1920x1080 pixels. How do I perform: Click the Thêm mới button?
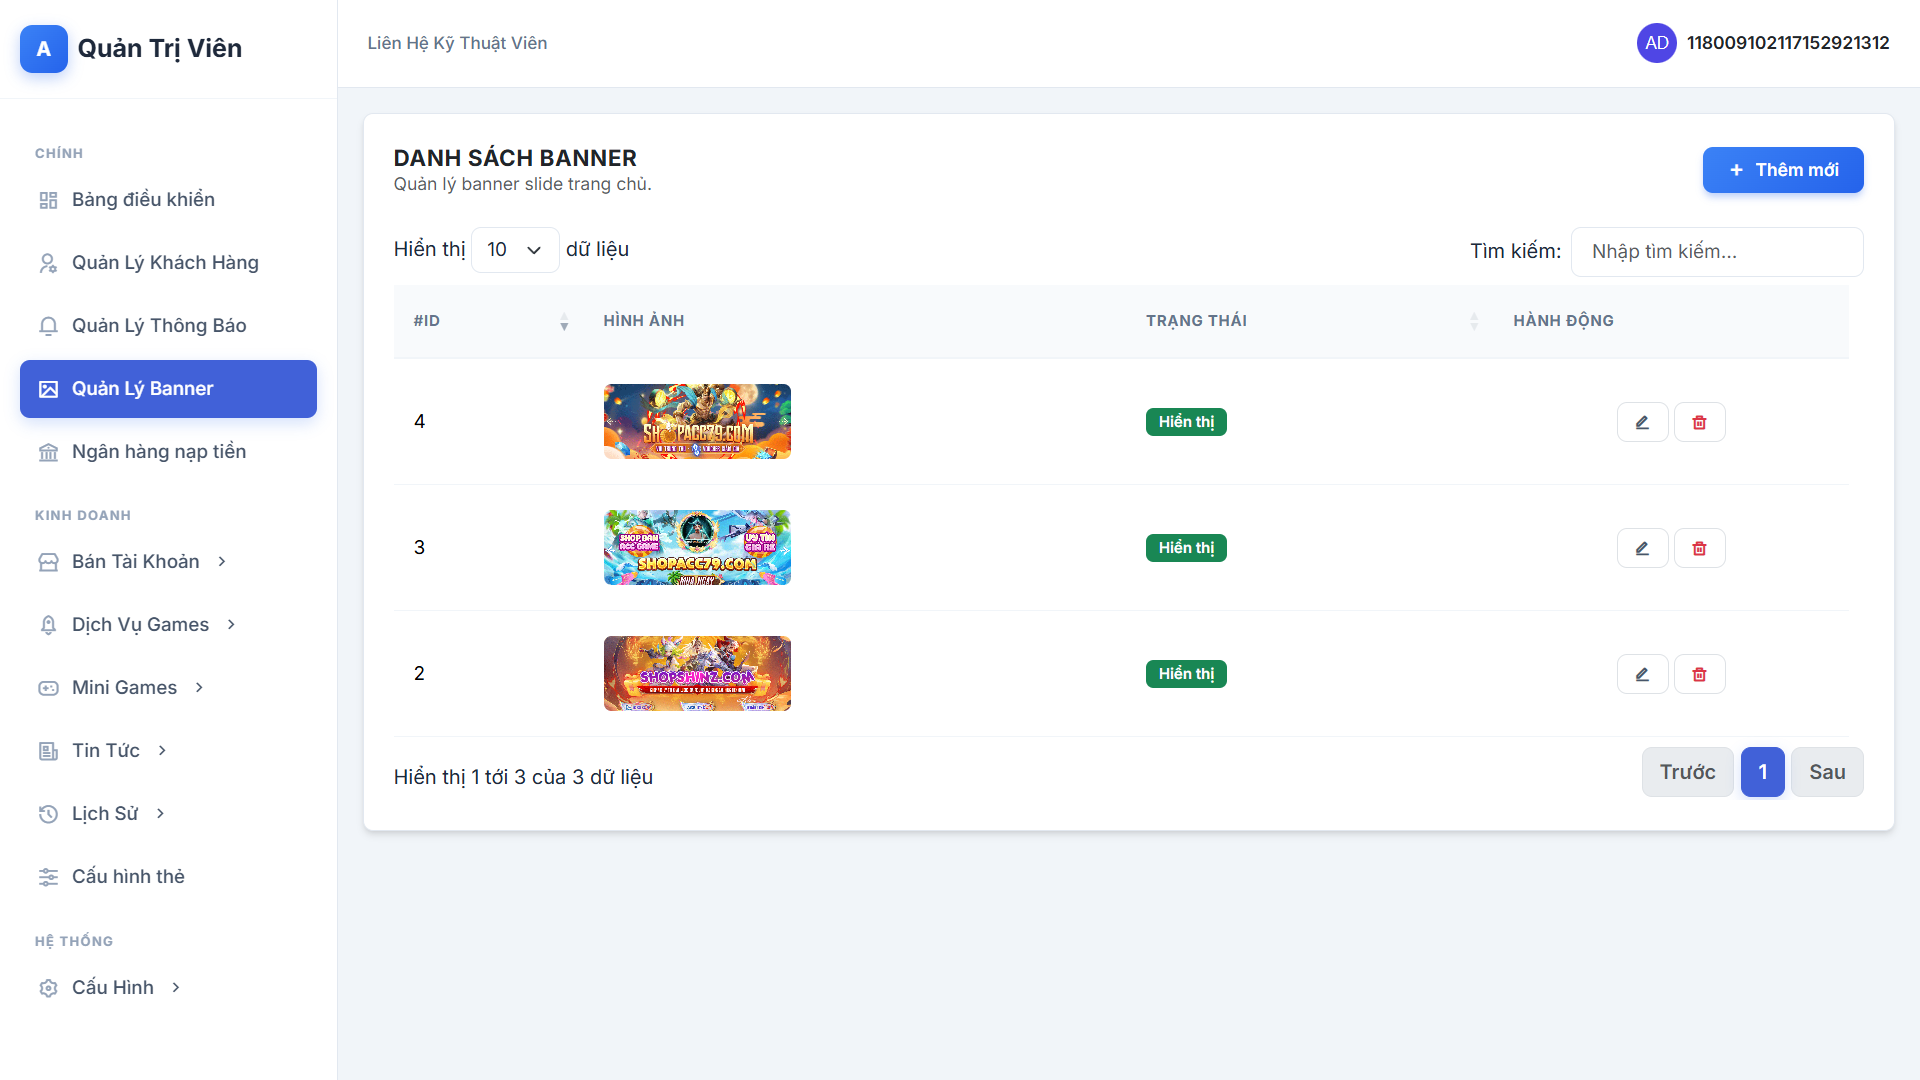tap(1782, 170)
